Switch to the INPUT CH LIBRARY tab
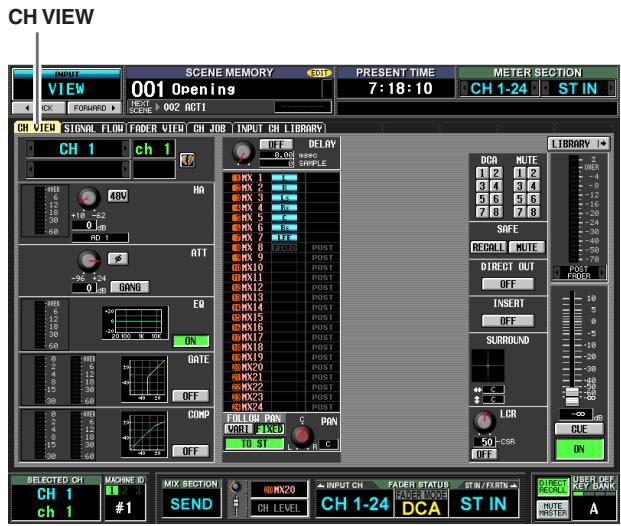 tap(279, 128)
